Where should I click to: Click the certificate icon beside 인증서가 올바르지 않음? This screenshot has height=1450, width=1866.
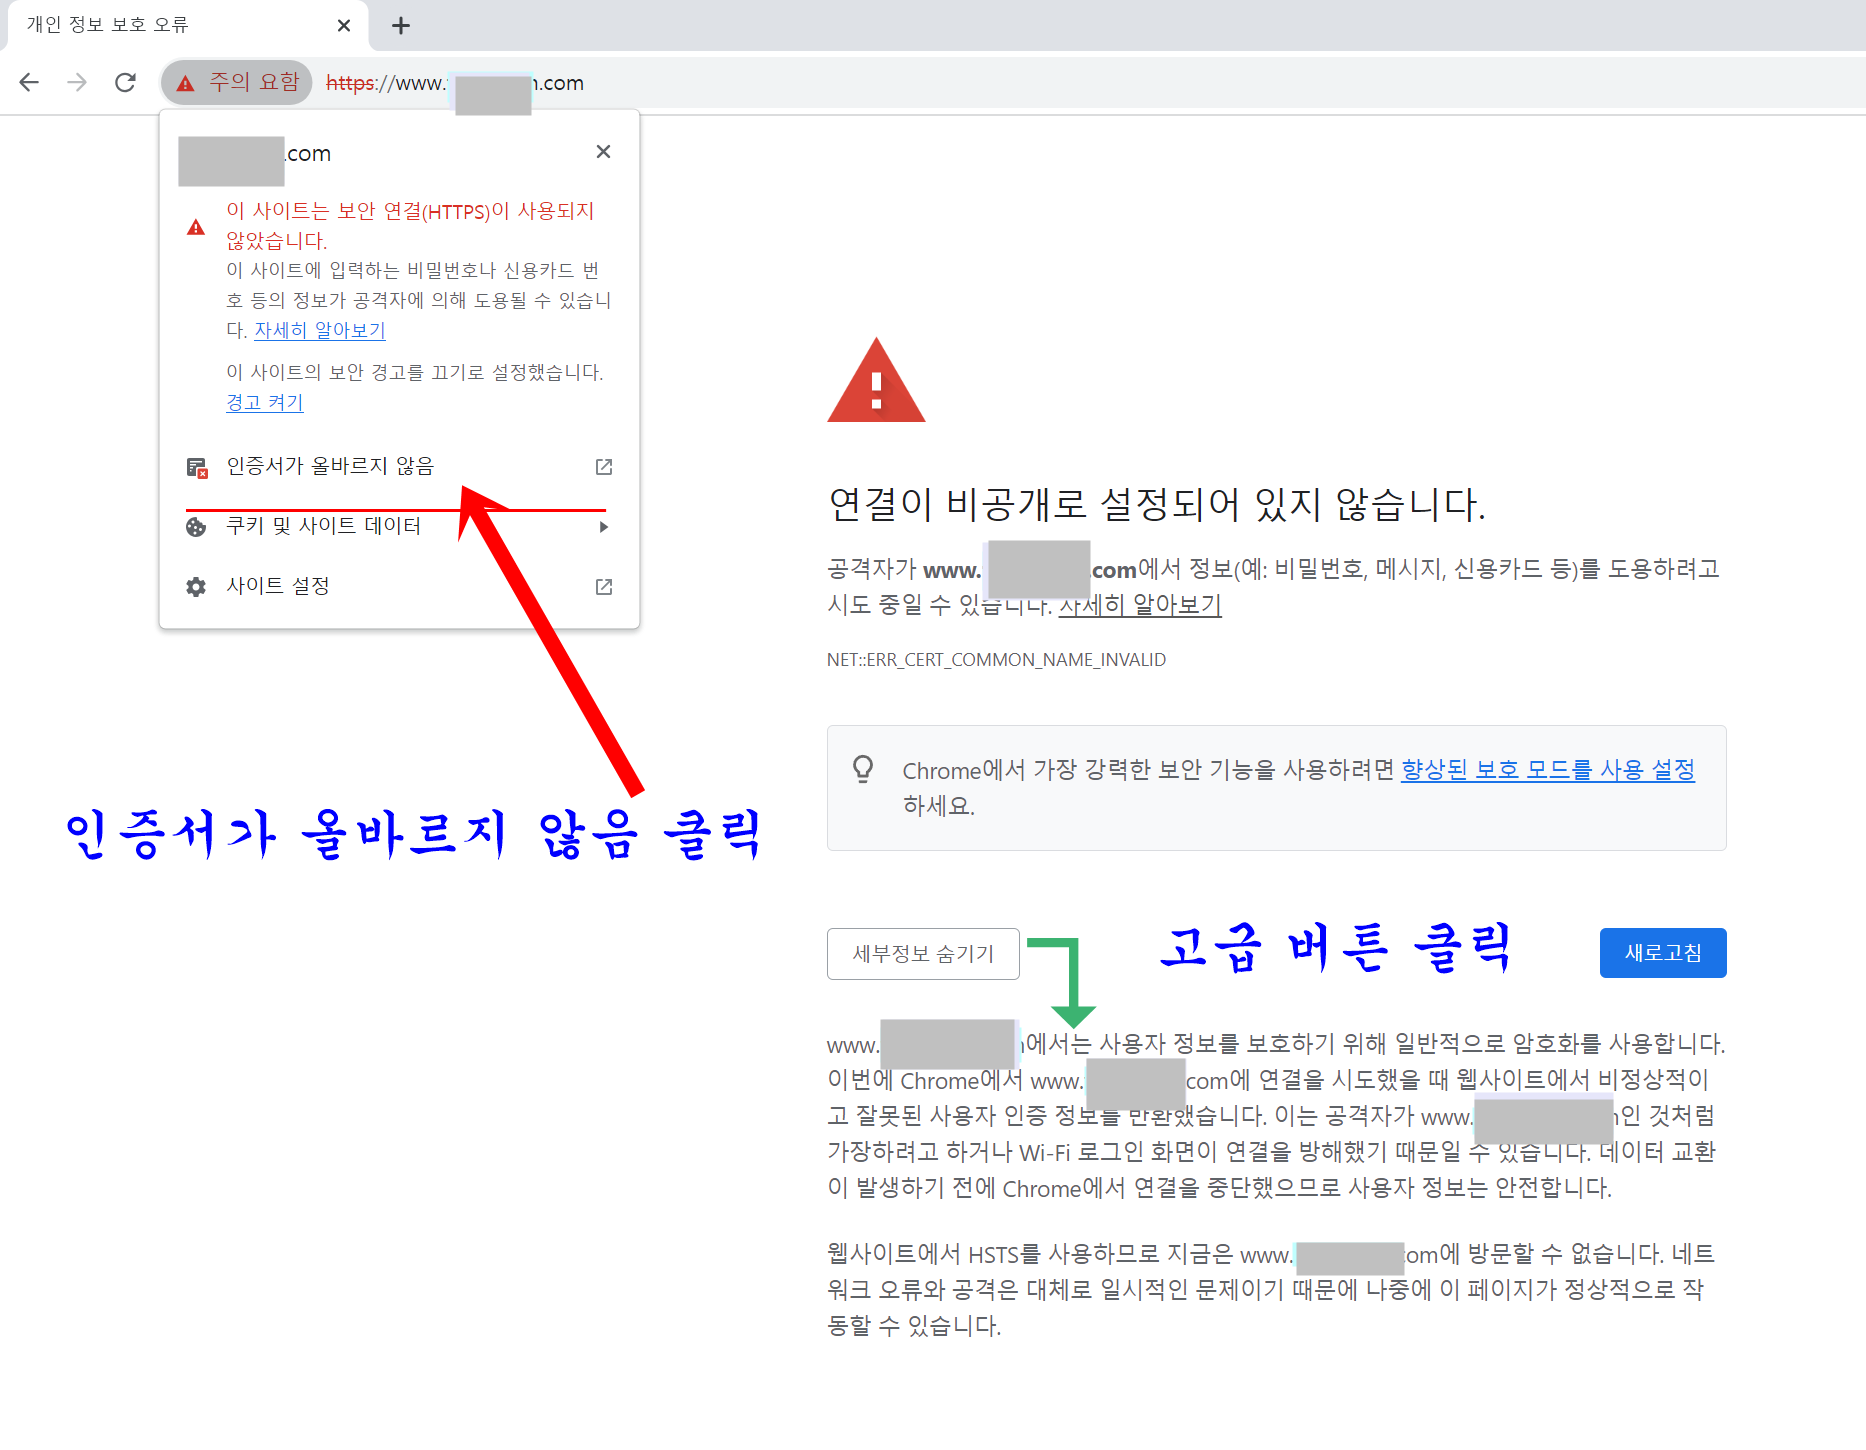[196, 466]
